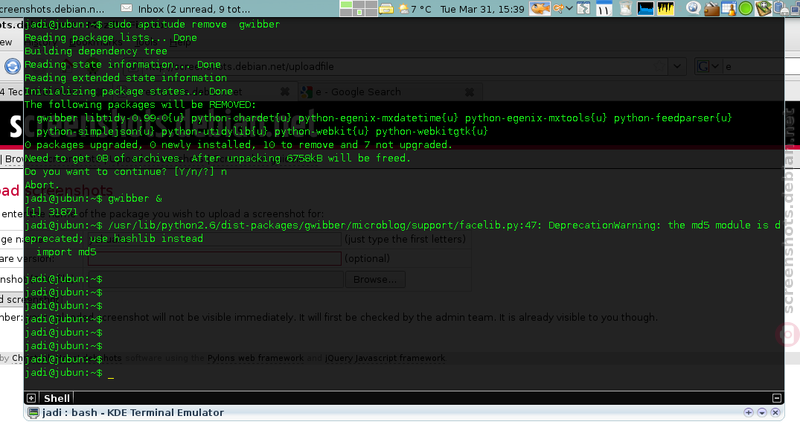Click the 'Do you want to continue?' prompt line
The image size is (800, 445).
click(126, 171)
